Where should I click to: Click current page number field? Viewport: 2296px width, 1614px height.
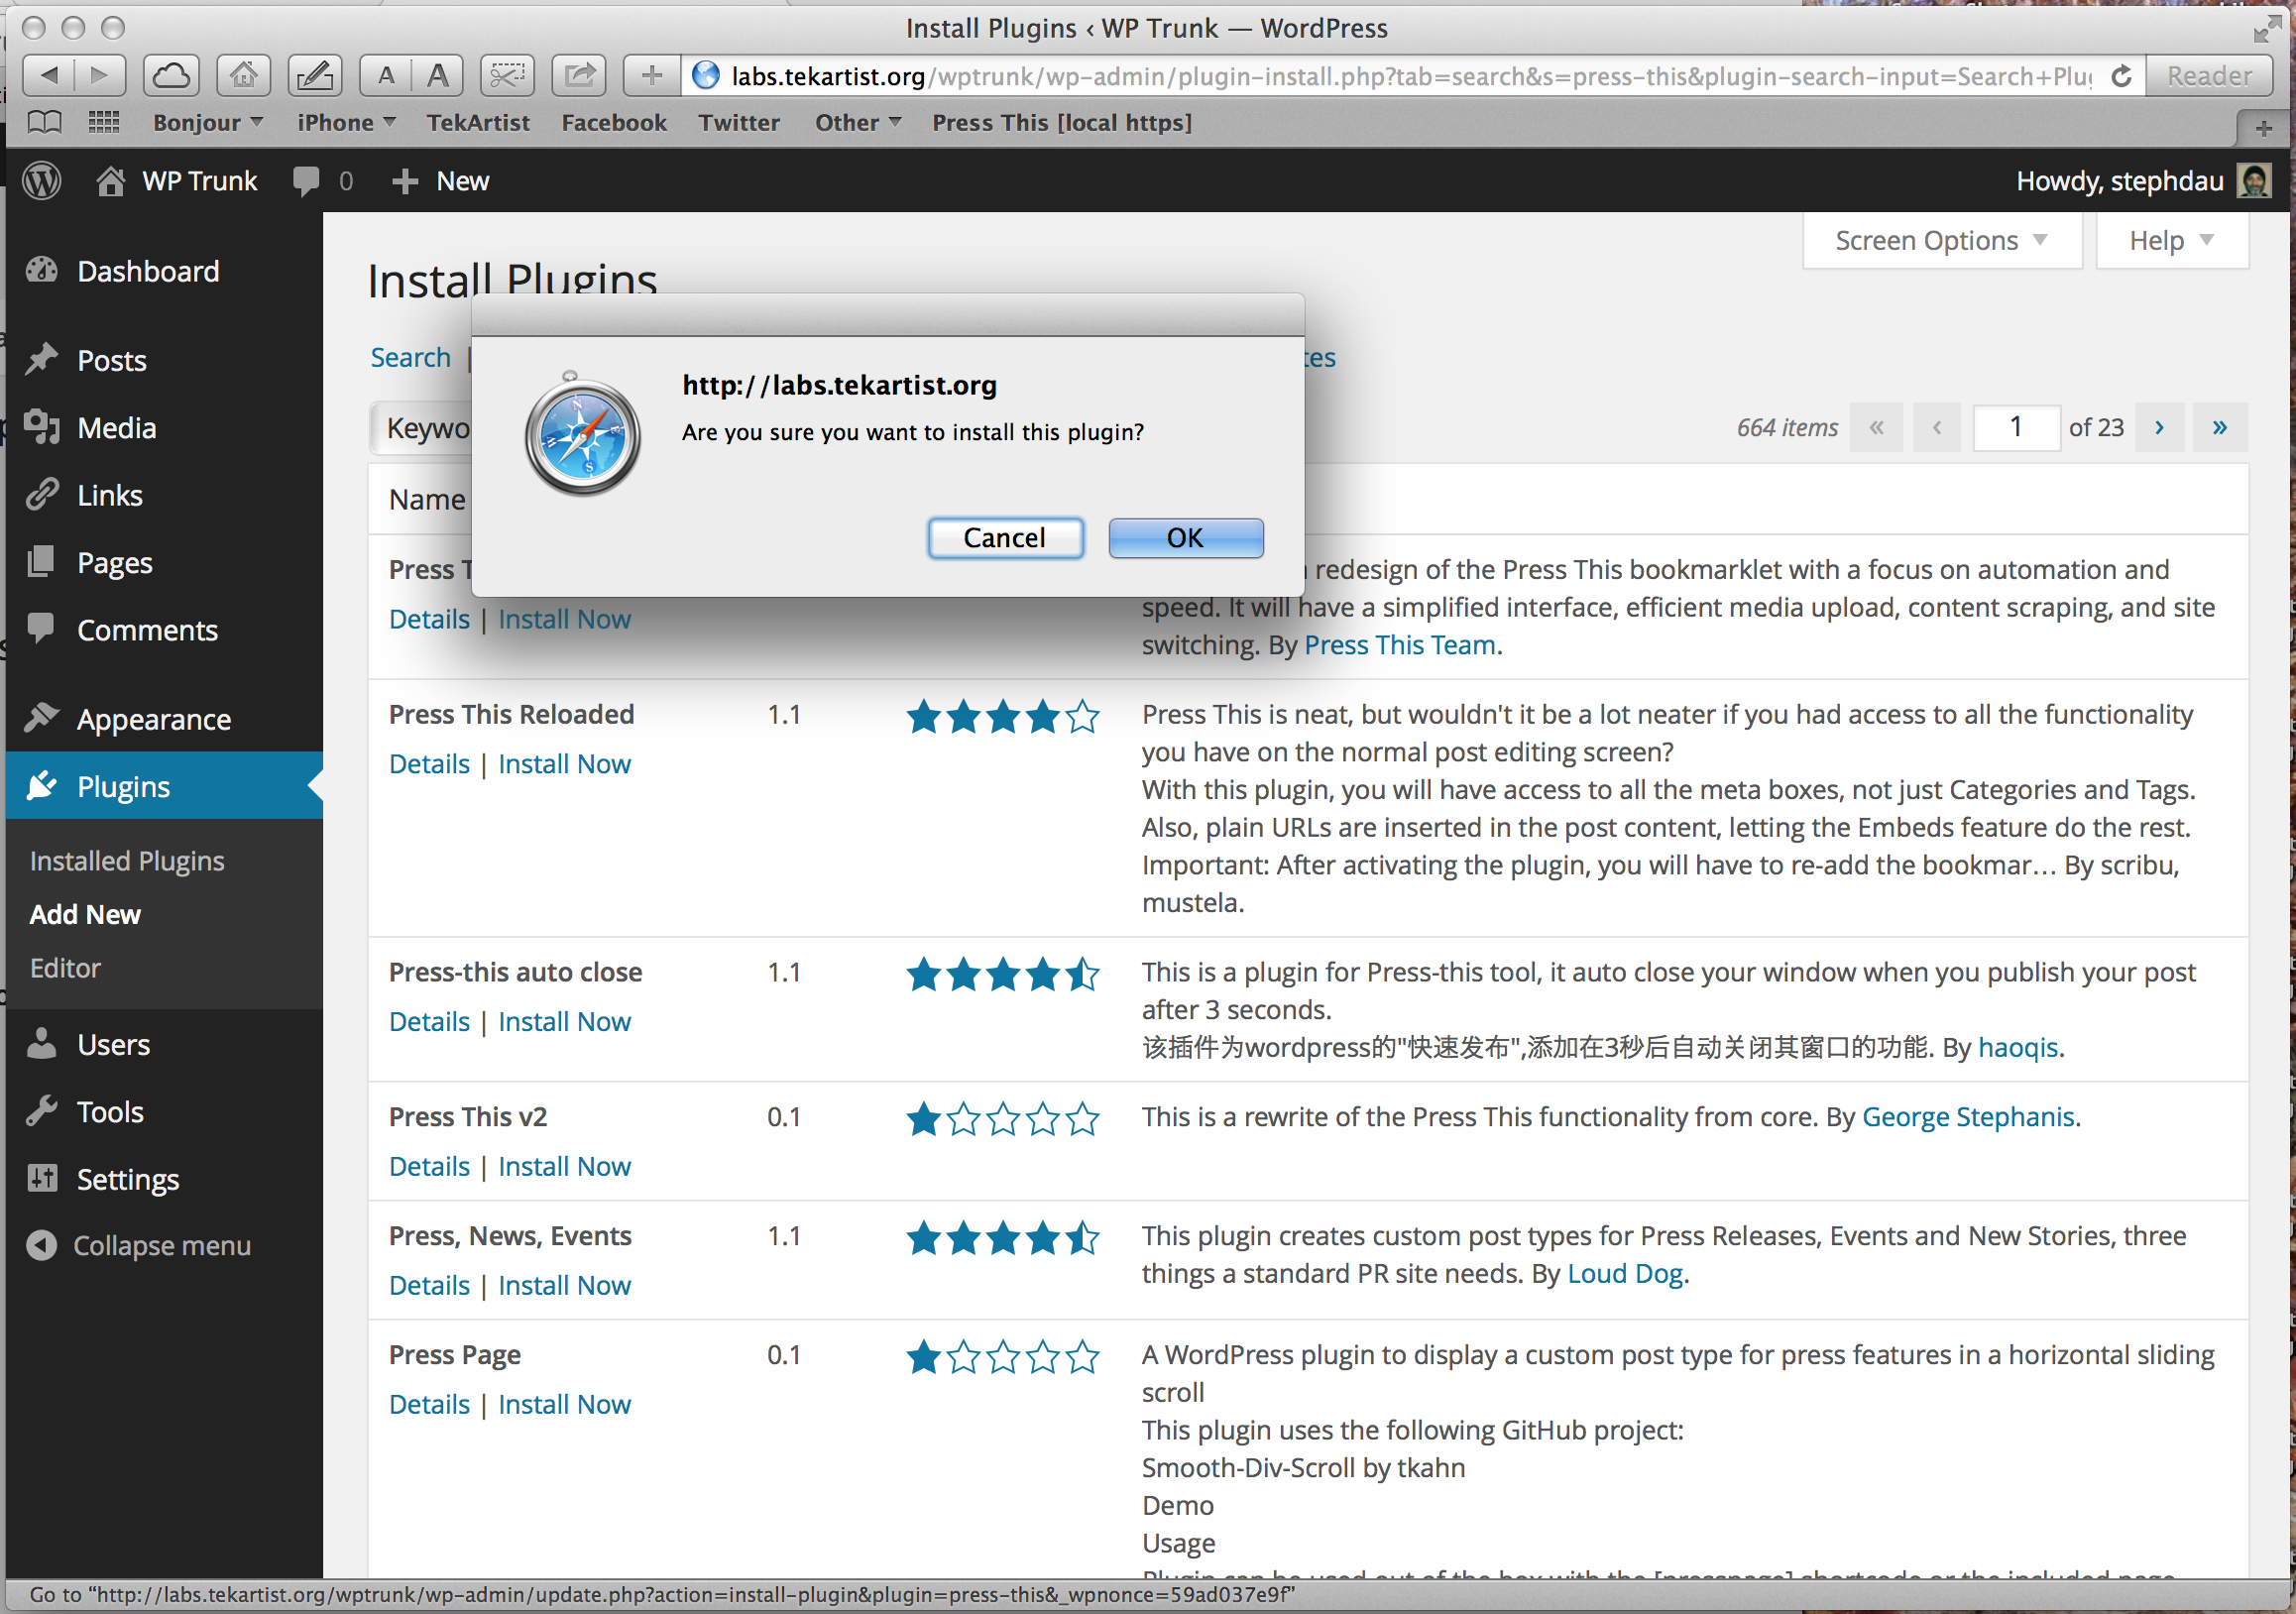pyautogui.click(x=2016, y=428)
